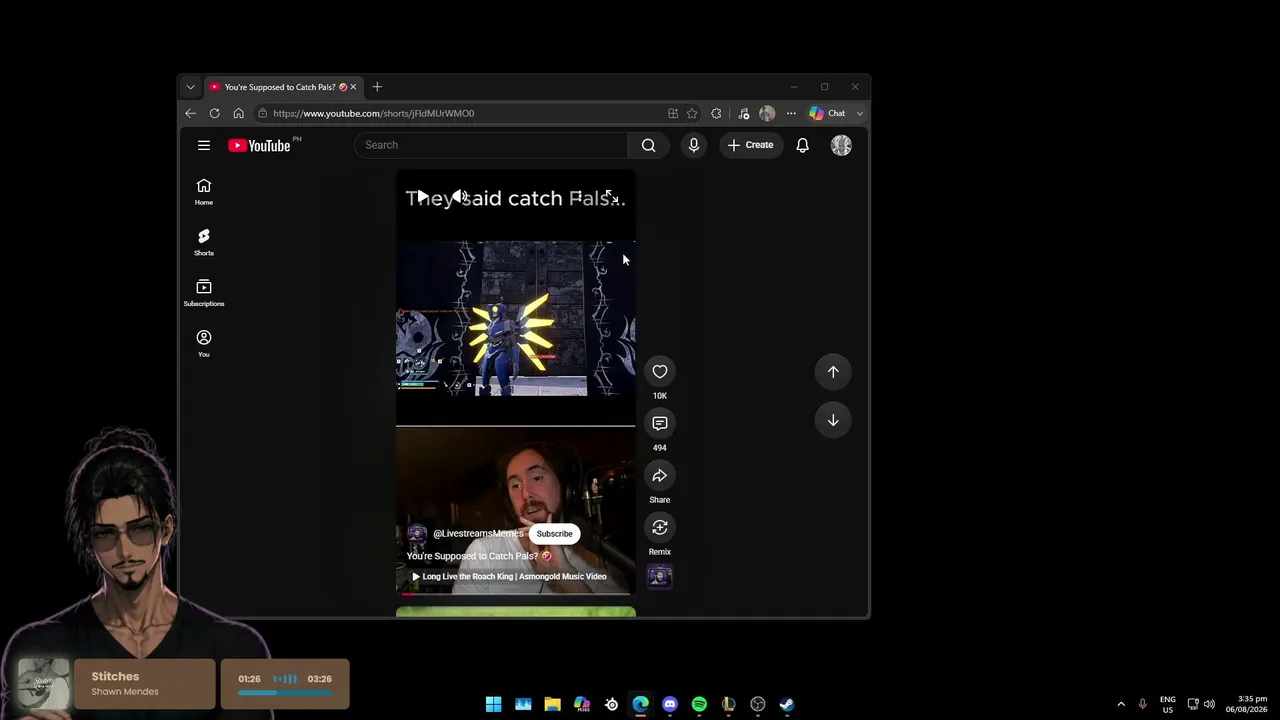
Task: Remix this Short
Action: [x=660, y=528]
